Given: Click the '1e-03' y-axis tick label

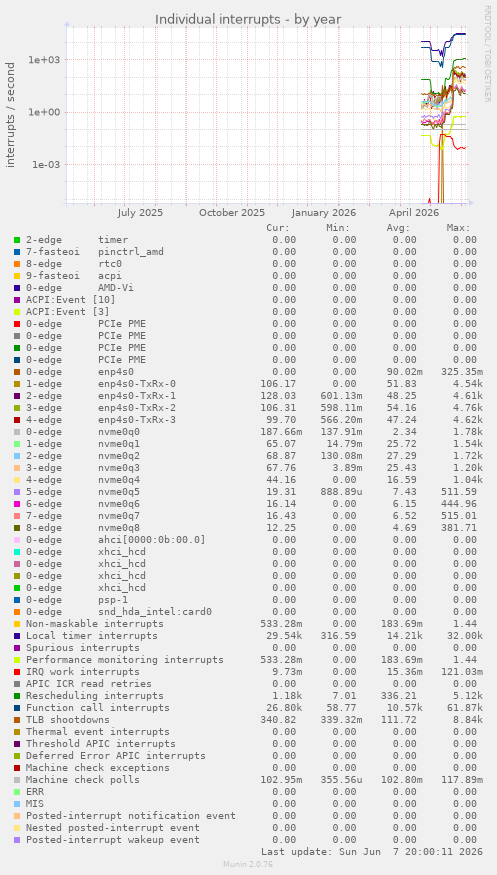Looking at the screenshot, I should [x=46, y=165].
